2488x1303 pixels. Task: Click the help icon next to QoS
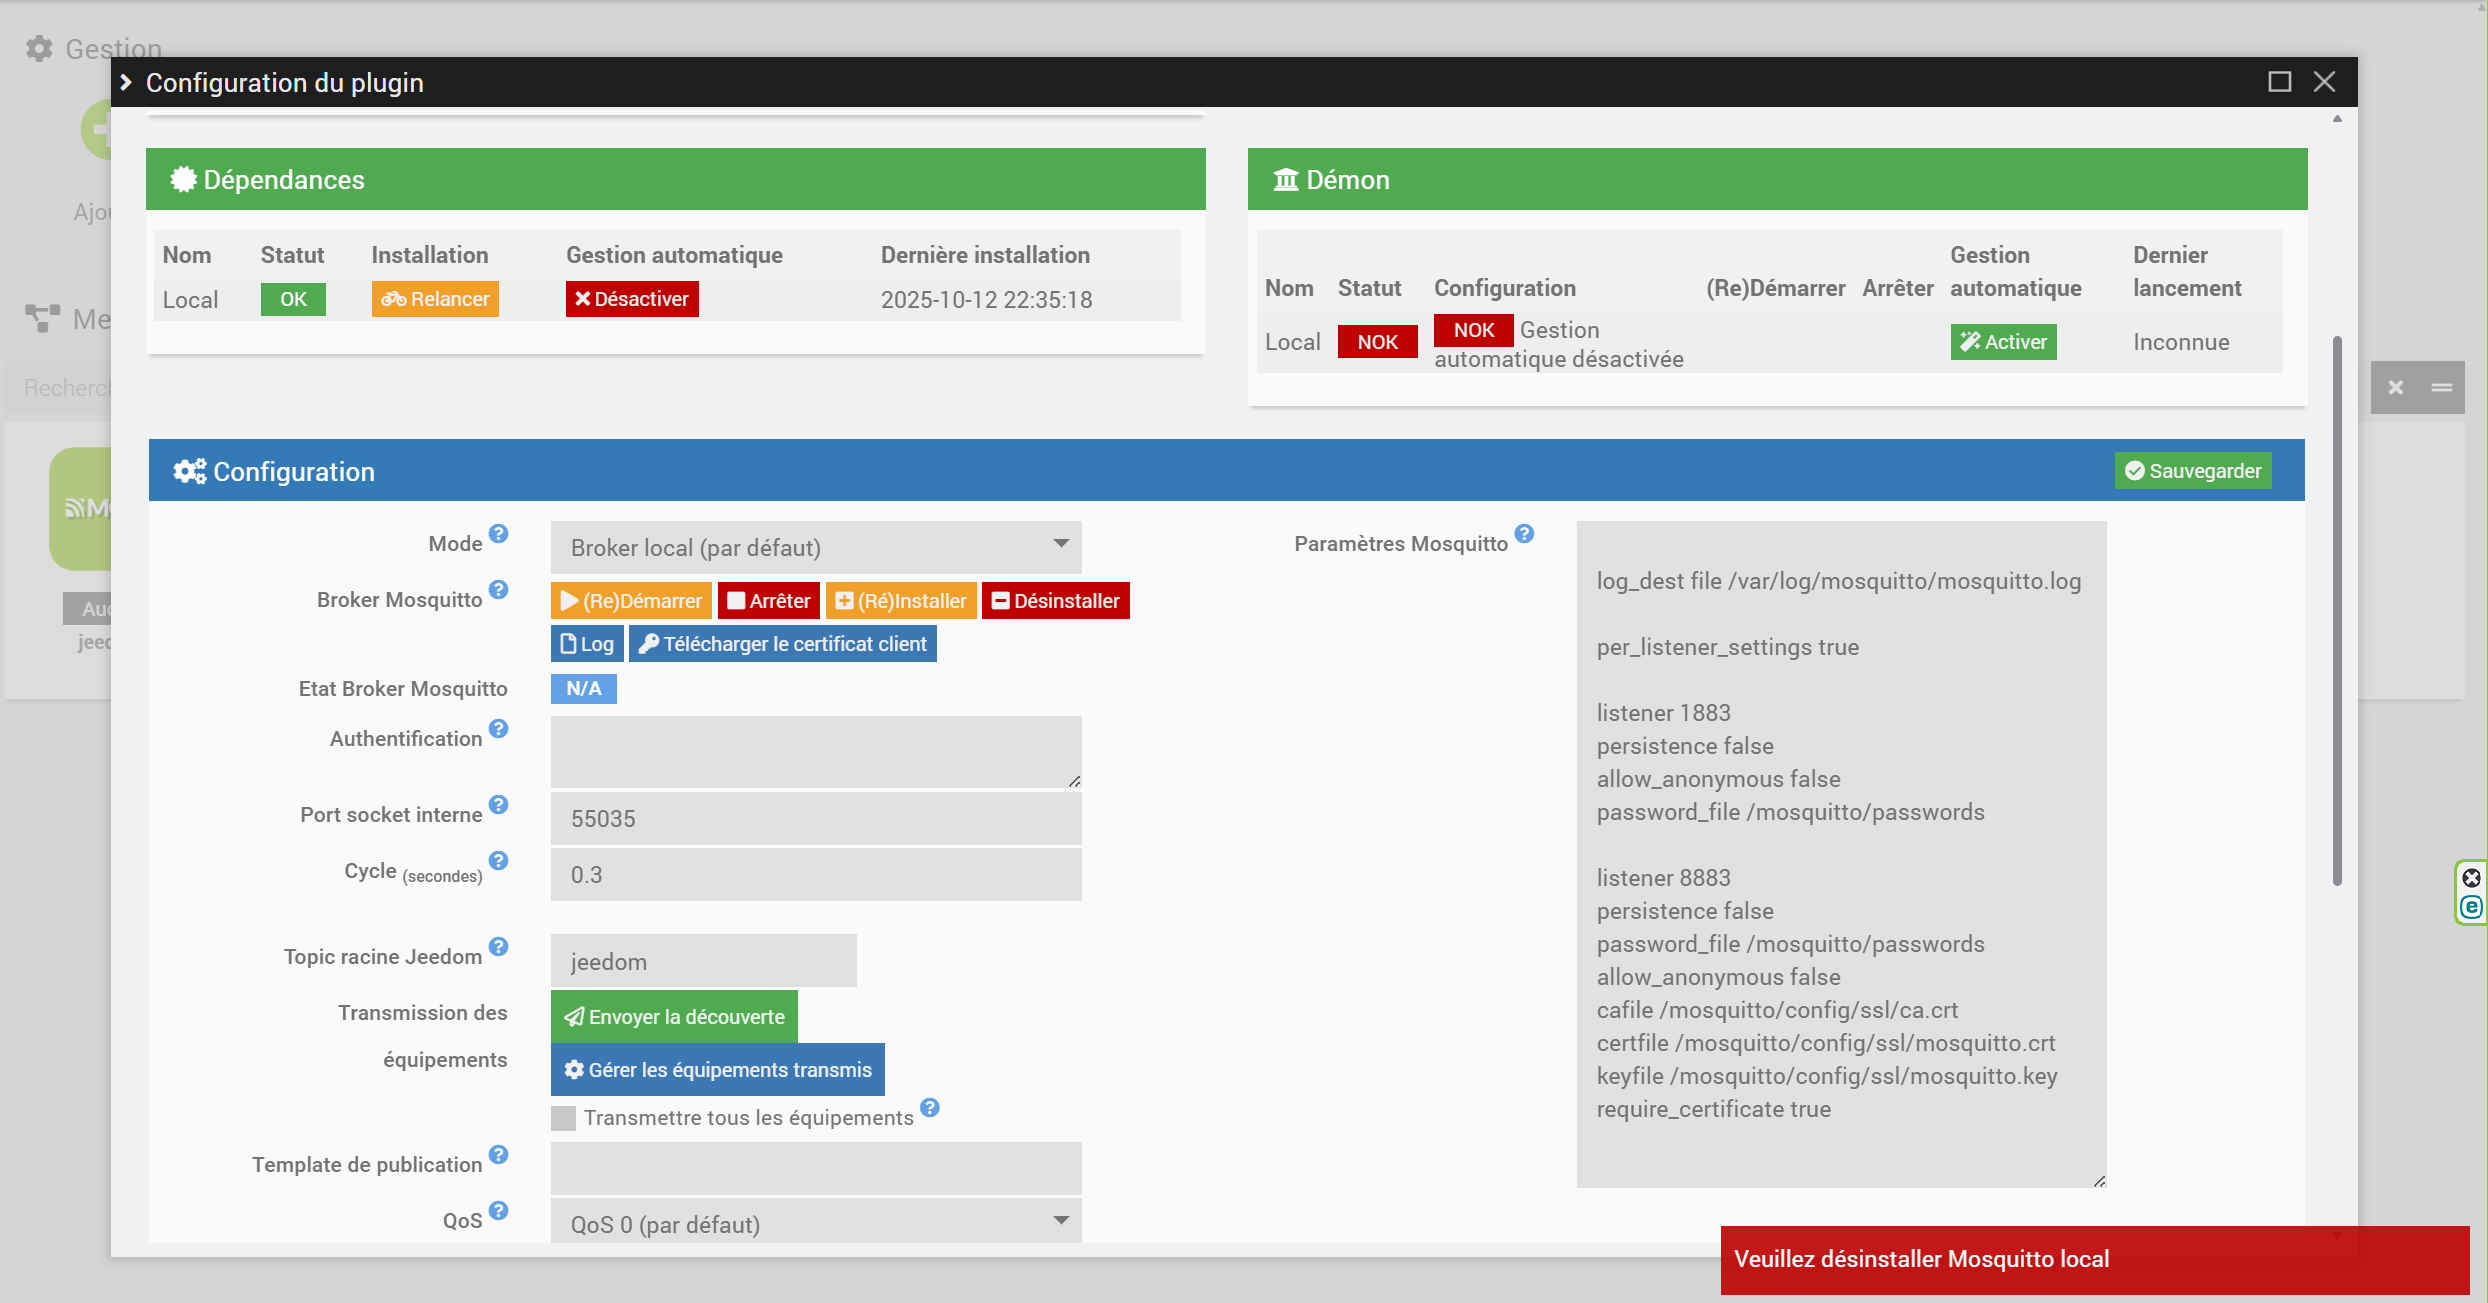[498, 1211]
